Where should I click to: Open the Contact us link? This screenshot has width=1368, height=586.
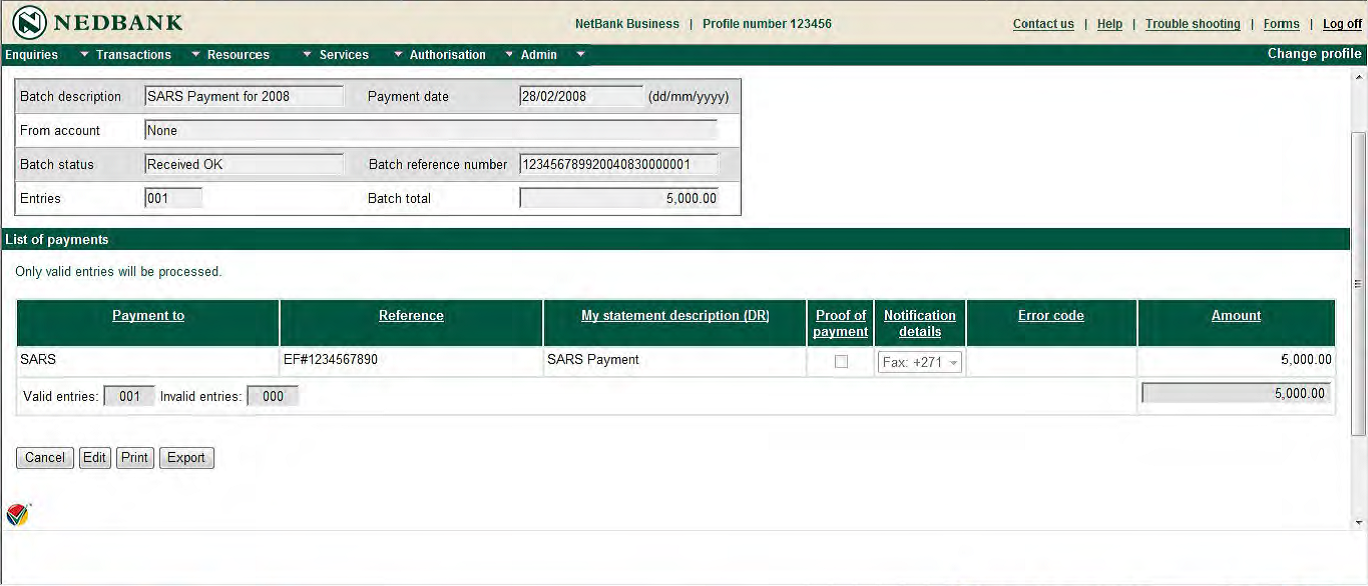point(1043,23)
